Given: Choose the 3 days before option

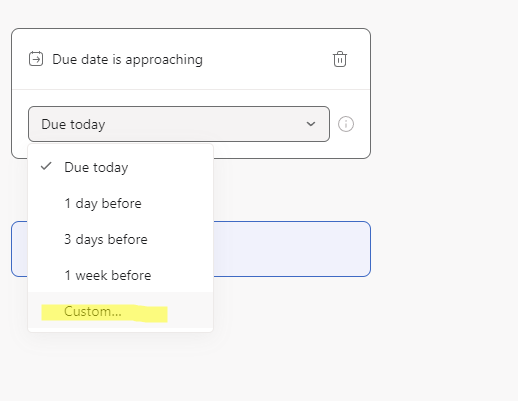Looking at the screenshot, I should point(120,239).
